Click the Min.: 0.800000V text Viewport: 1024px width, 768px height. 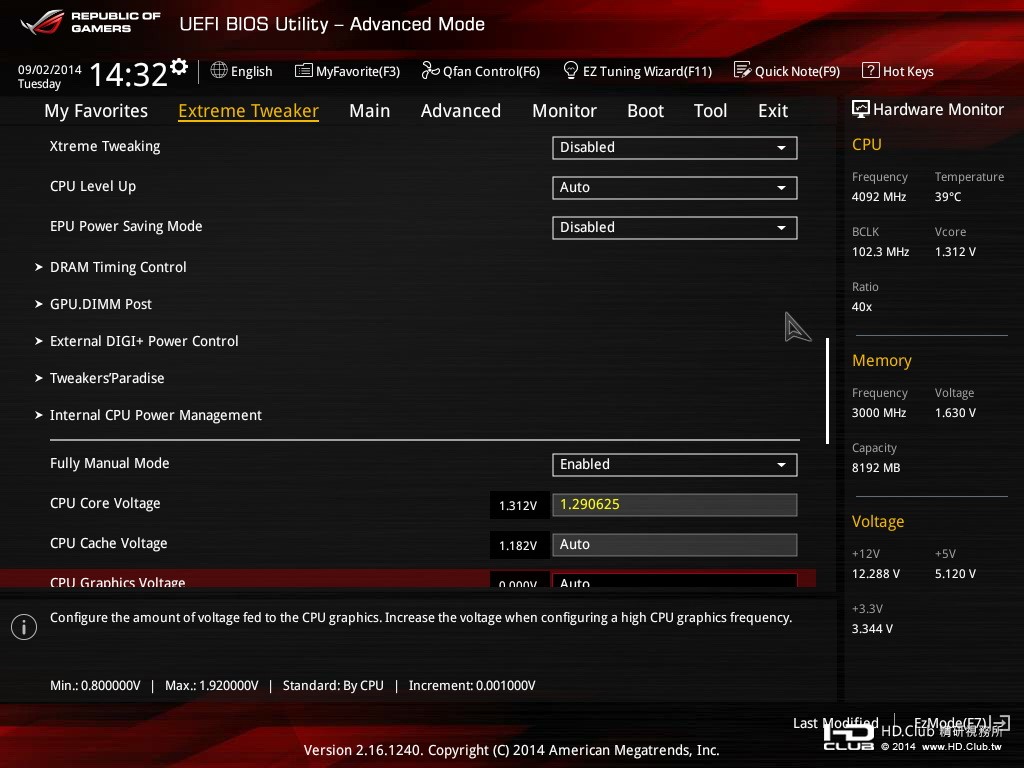pos(95,685)
